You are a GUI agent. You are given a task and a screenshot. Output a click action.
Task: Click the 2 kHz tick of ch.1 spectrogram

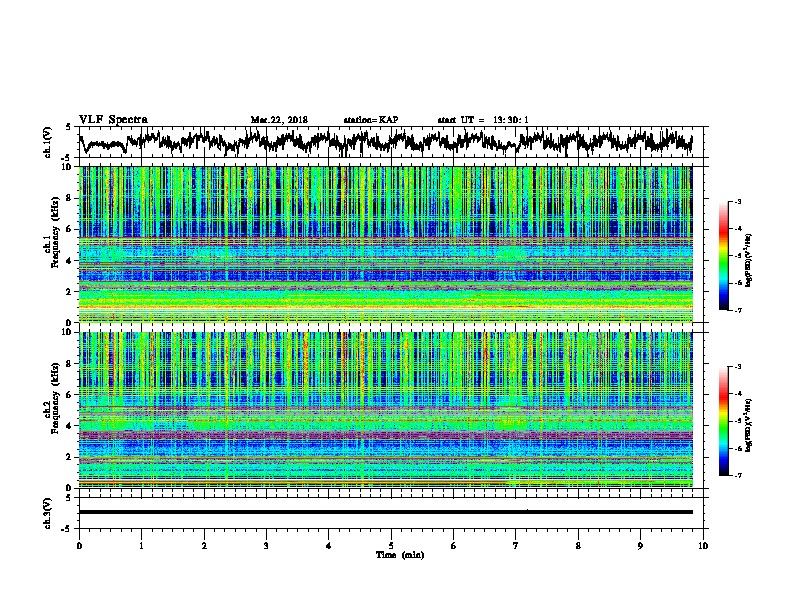tap(71, 292)
